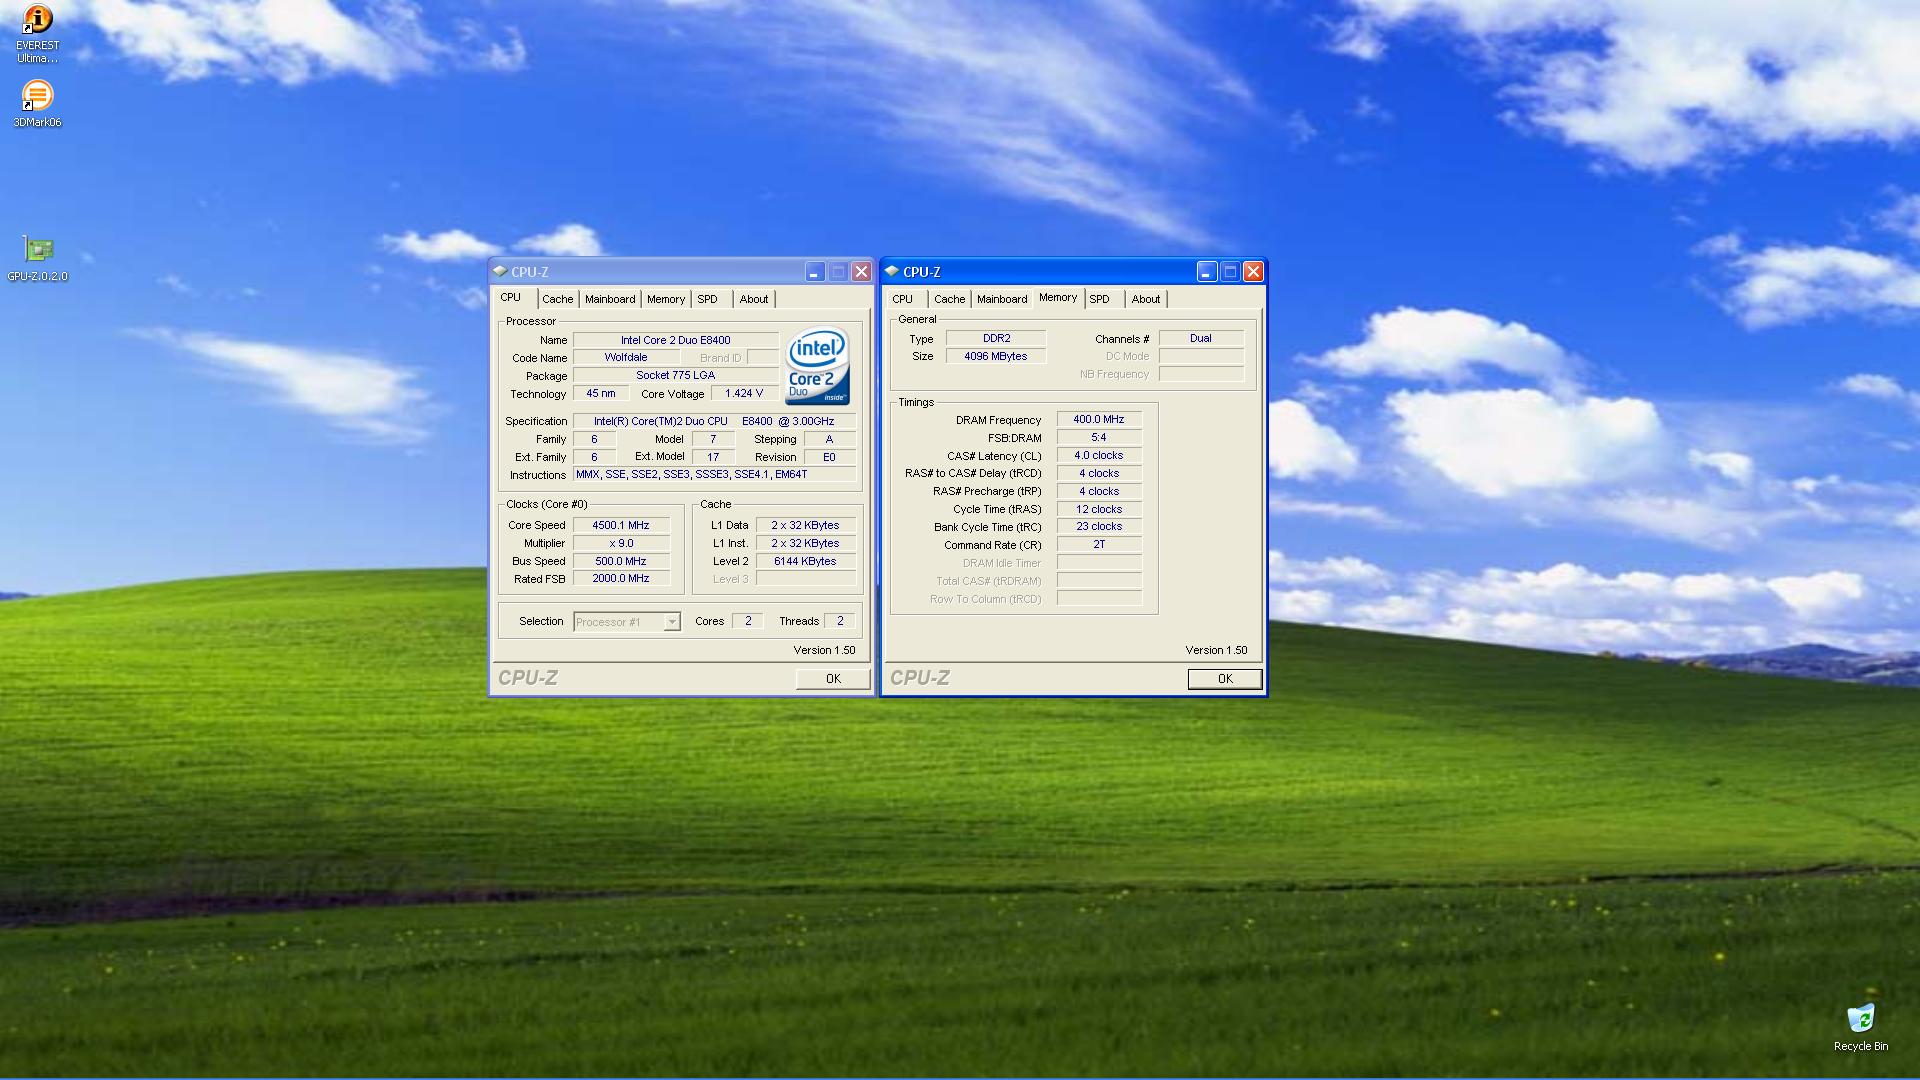Click the tRCD 4 clocks value

click(1099, 474)
